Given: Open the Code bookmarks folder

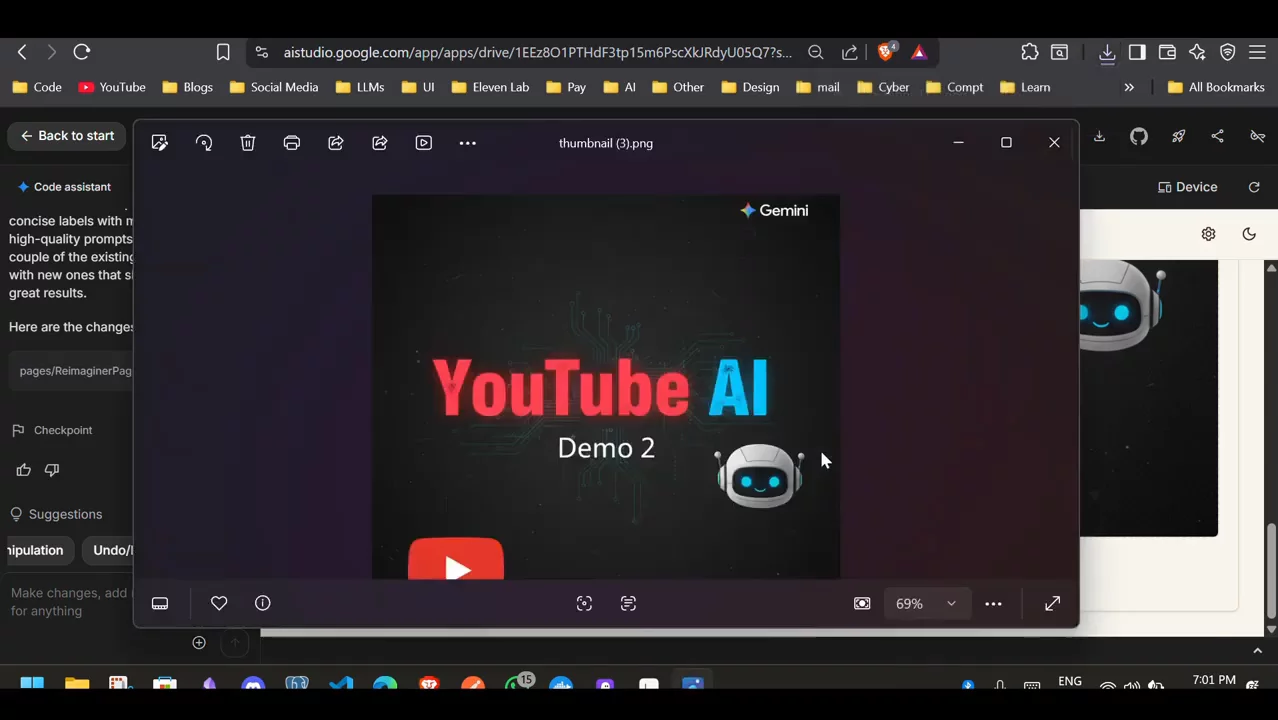Looking at the screenshot, I should pos(37,87).
